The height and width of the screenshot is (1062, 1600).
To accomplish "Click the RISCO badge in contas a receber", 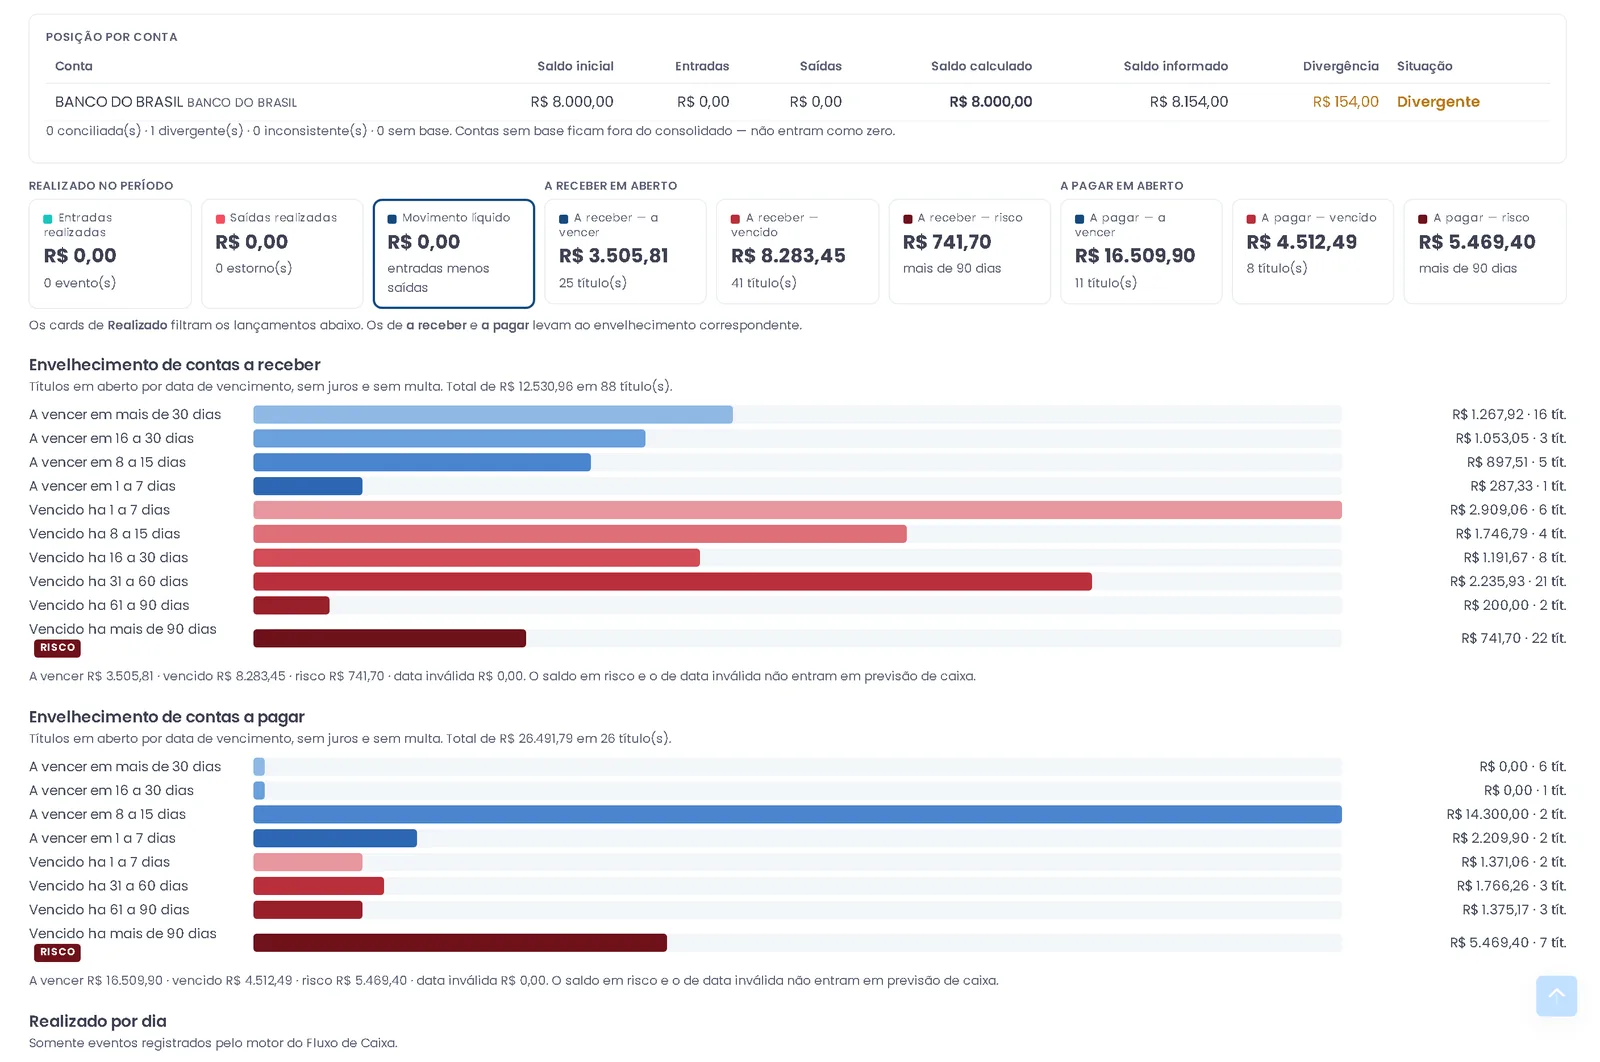I will point(57,648).
